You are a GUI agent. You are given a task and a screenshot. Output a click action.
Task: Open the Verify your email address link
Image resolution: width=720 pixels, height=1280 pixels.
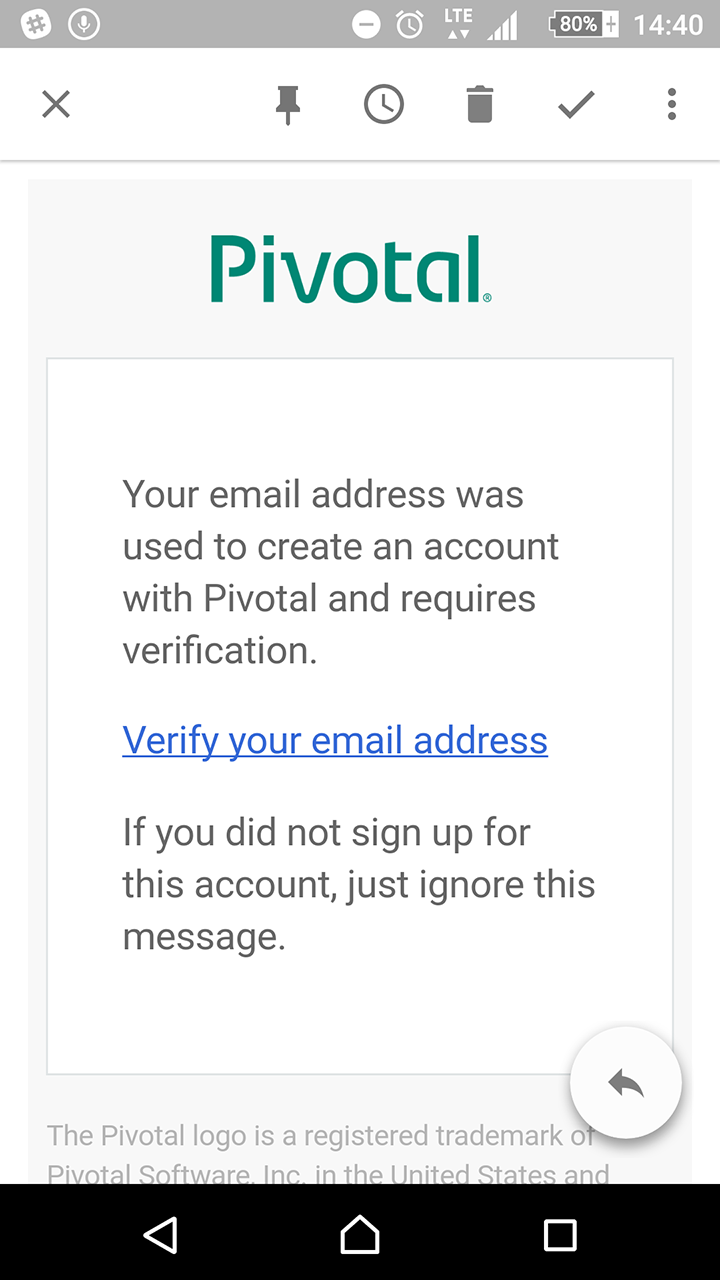pos(335,741)
